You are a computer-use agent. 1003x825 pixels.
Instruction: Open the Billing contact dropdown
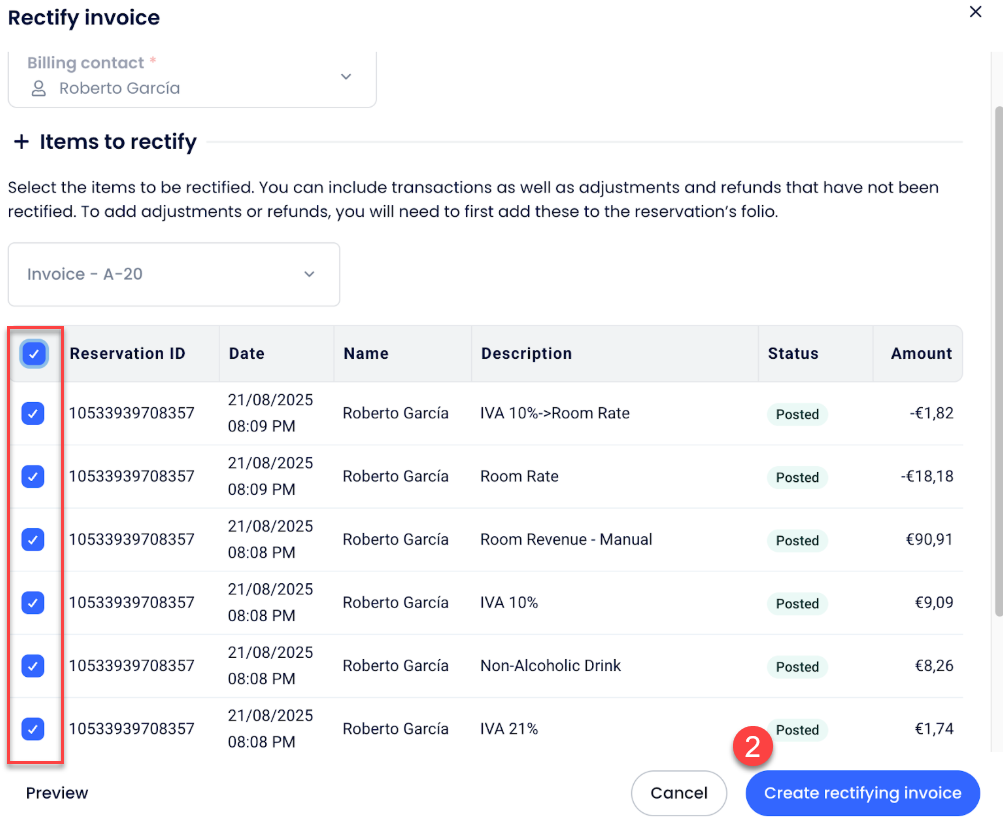pyautogui.click(x=346, y=77)
